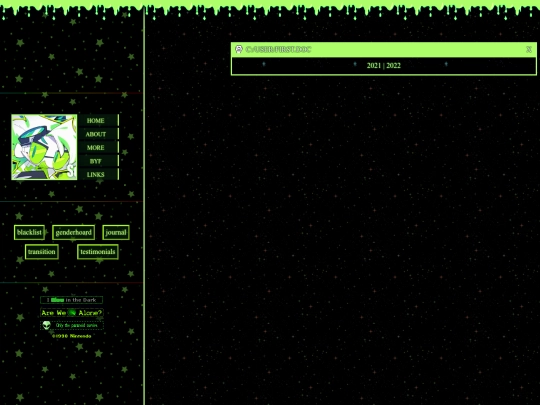Image resolution: width=540 pixels, height=405 pixels.
Task: Click the C:/USER/FIRST.DOC window title text
Action: [278, 50]
